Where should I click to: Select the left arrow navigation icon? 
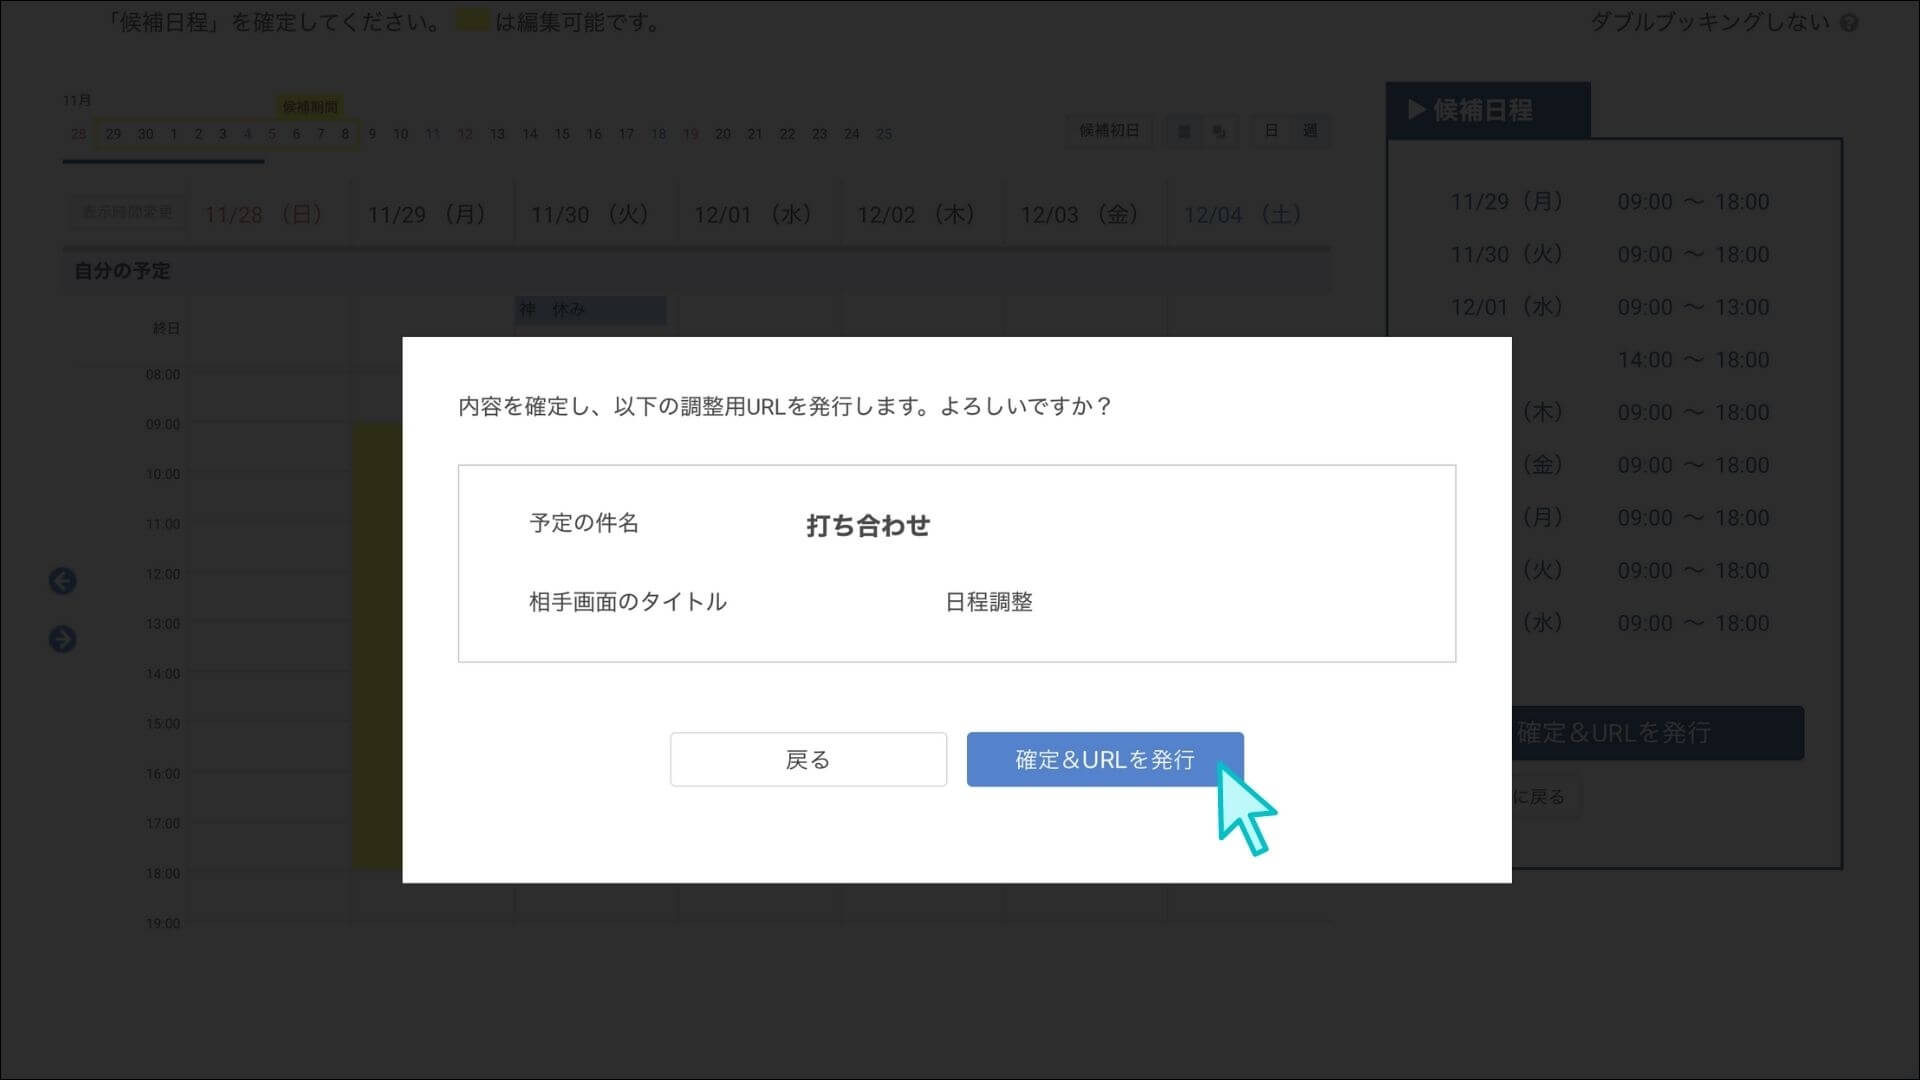(x=62, y=581)
